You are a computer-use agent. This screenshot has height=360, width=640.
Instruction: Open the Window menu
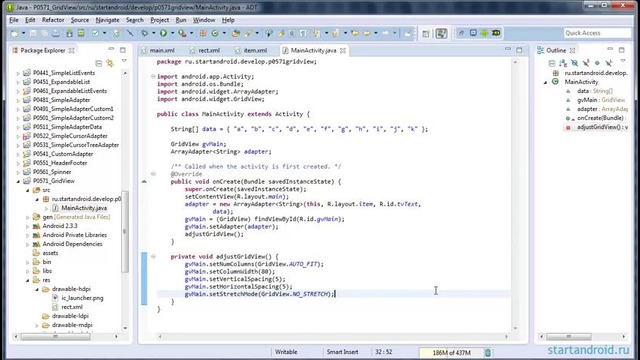204,20
